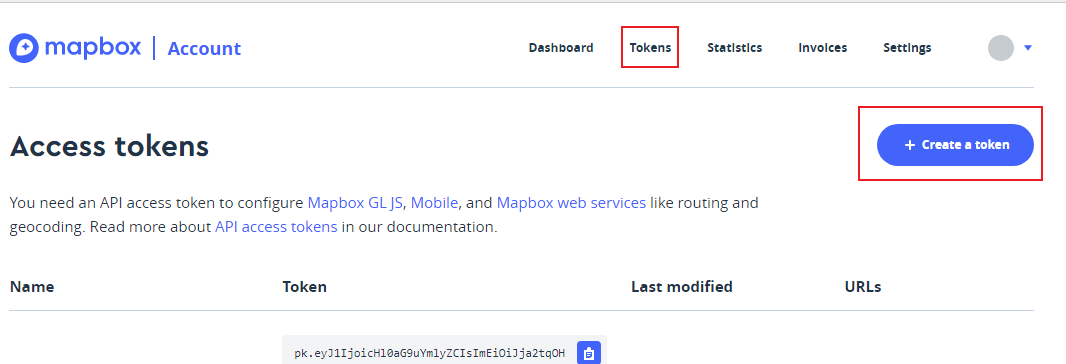Open the Settings tab

[x=907, y=48]
